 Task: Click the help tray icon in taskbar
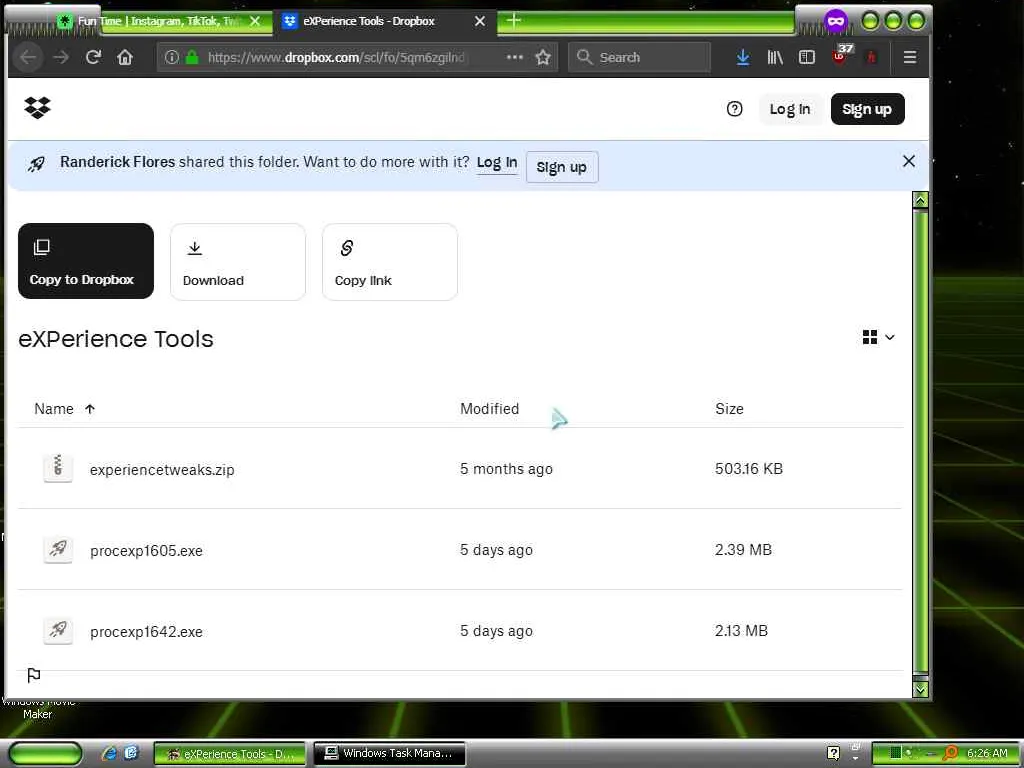[x=833, y=753]
